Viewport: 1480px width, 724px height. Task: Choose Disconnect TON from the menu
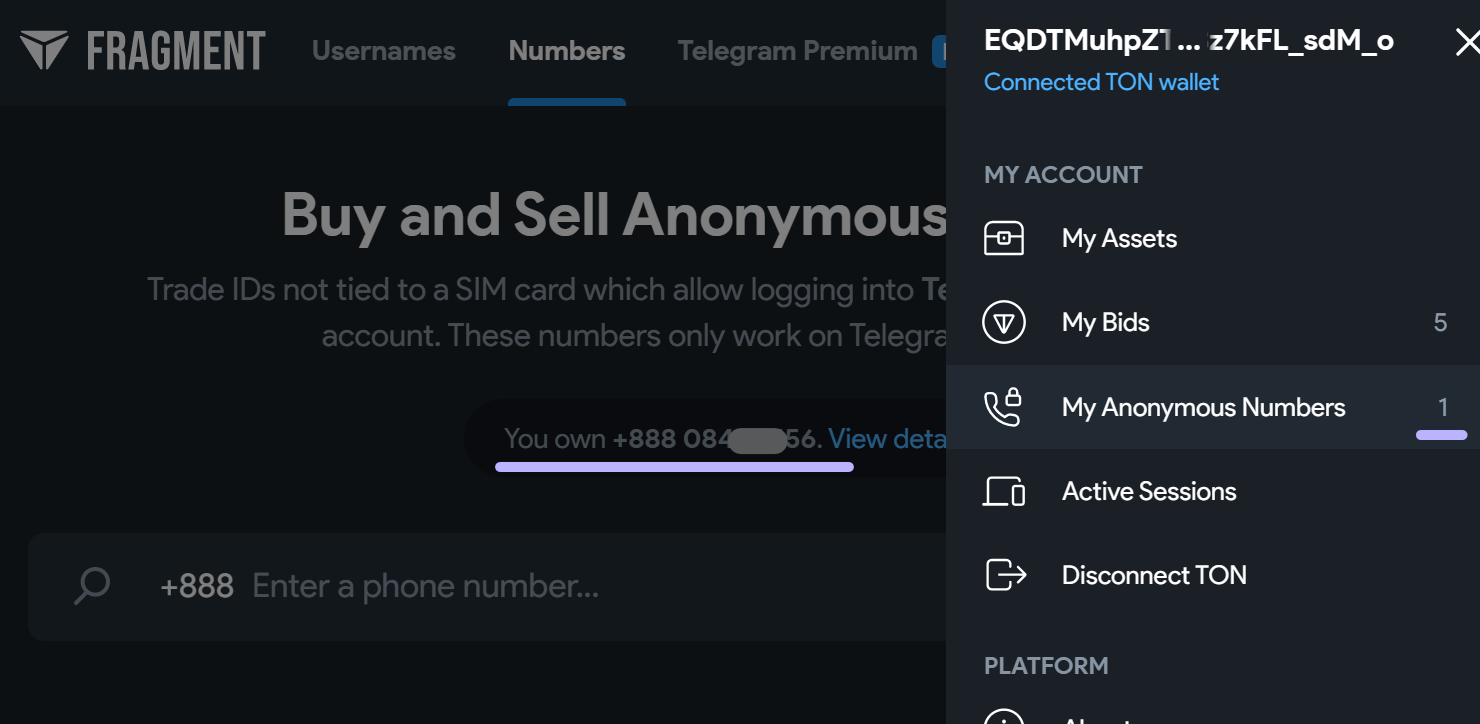[x=1154, y=574]
